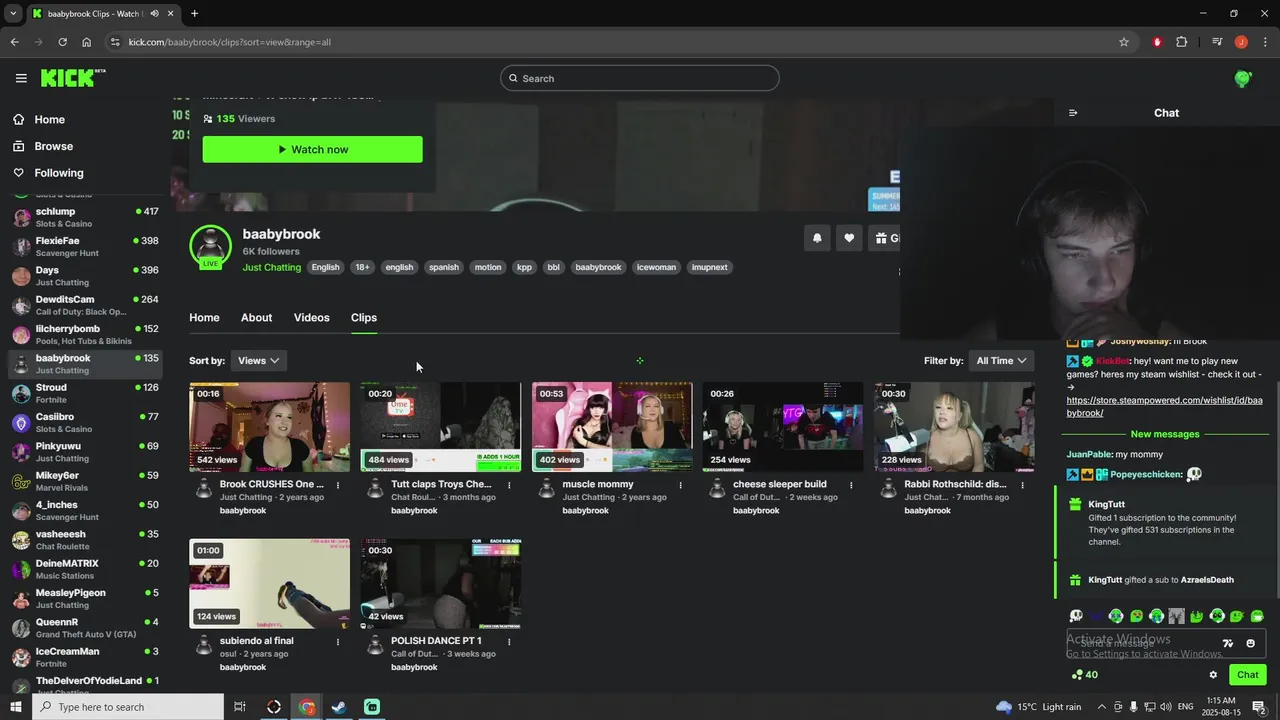1280x720 pixels.
Task: Open the hamburger sidebar menu
Action: [21, 78]
